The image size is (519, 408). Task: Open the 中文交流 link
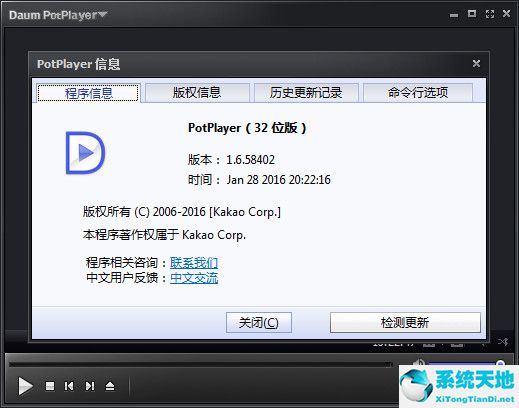[194, 278]
